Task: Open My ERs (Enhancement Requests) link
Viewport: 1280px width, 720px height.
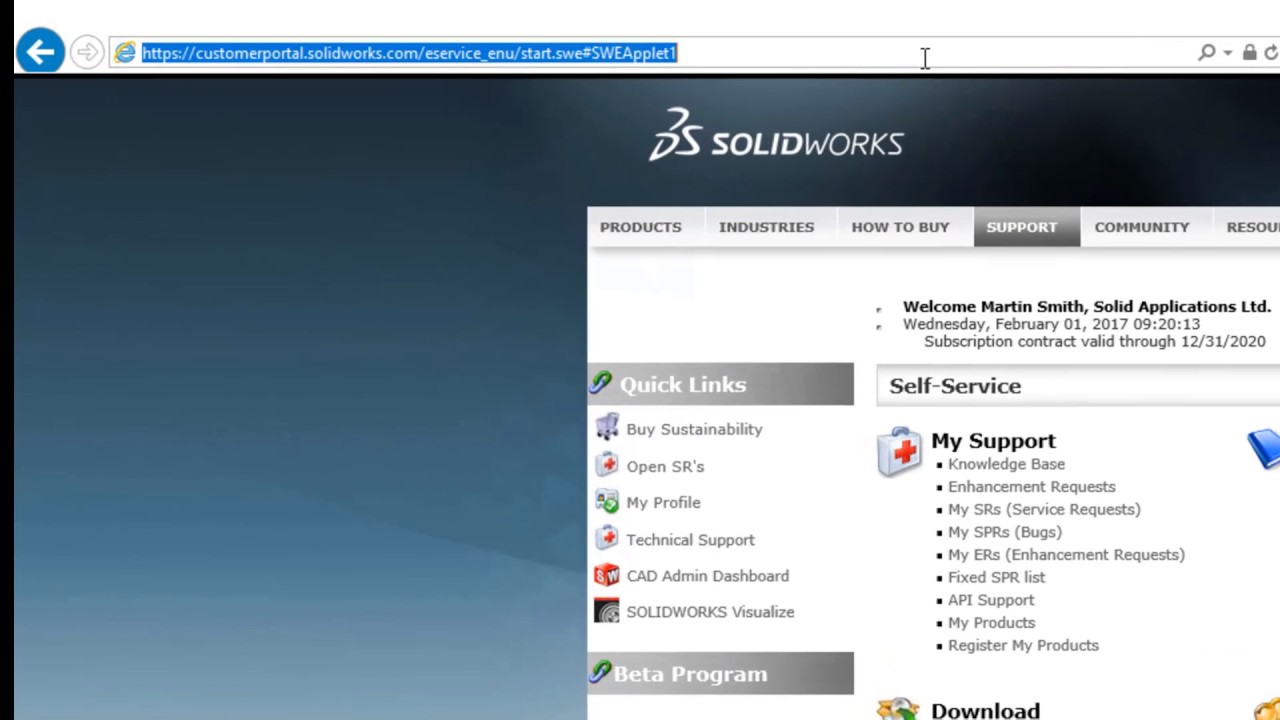Action: click(1066, 555)
